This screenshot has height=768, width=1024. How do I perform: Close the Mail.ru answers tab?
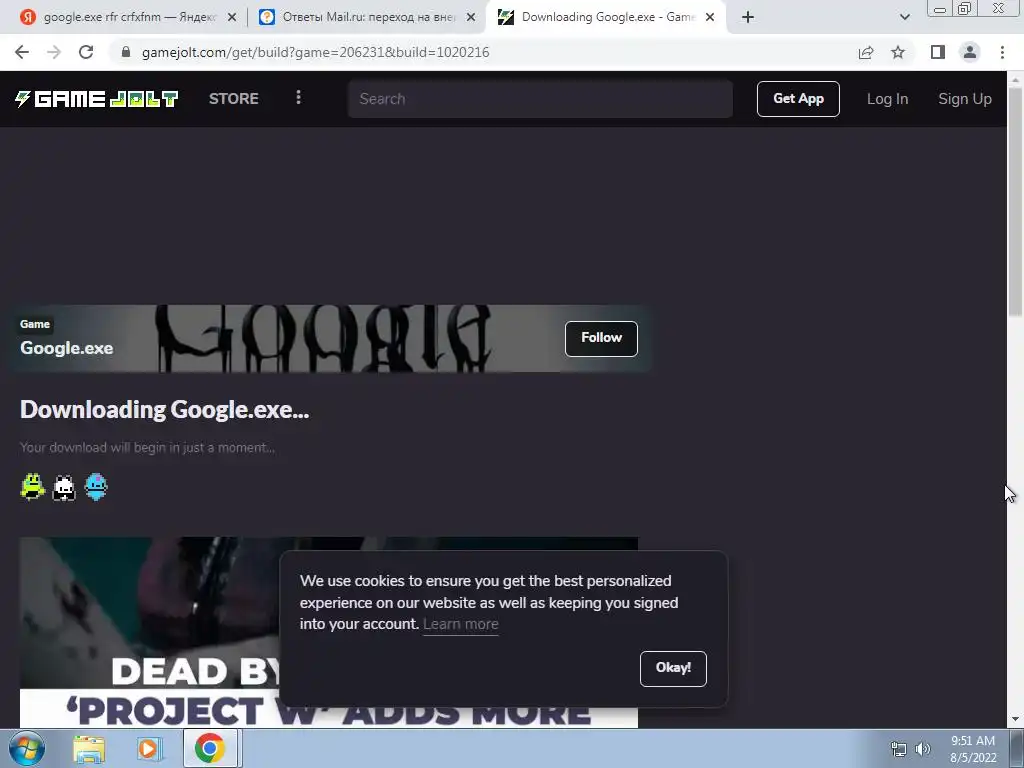click(471, 18)
